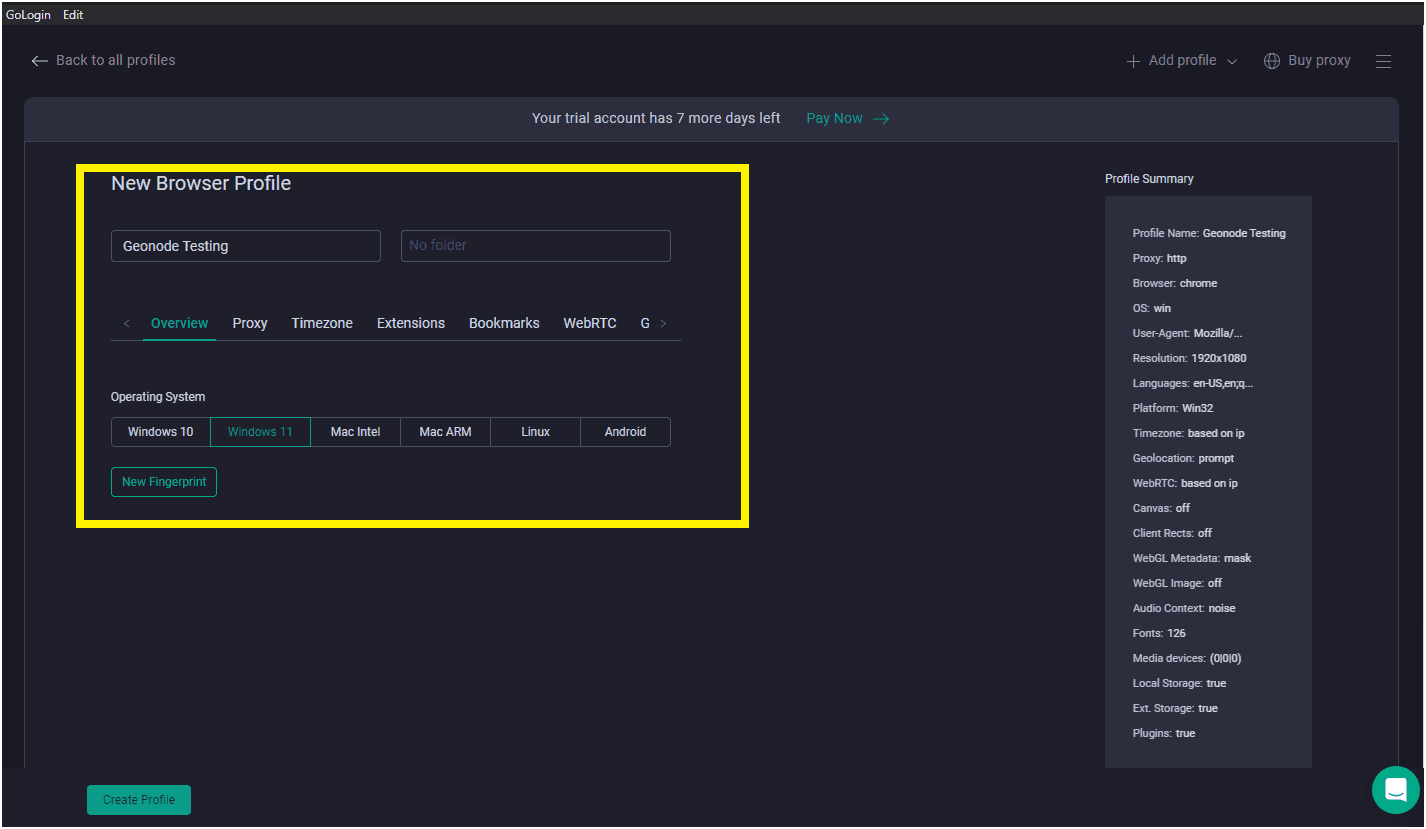Viewport: 1426px width, 829px height.
Task: Click the right chevron to scroll tabs
Action: coord(663,323)
